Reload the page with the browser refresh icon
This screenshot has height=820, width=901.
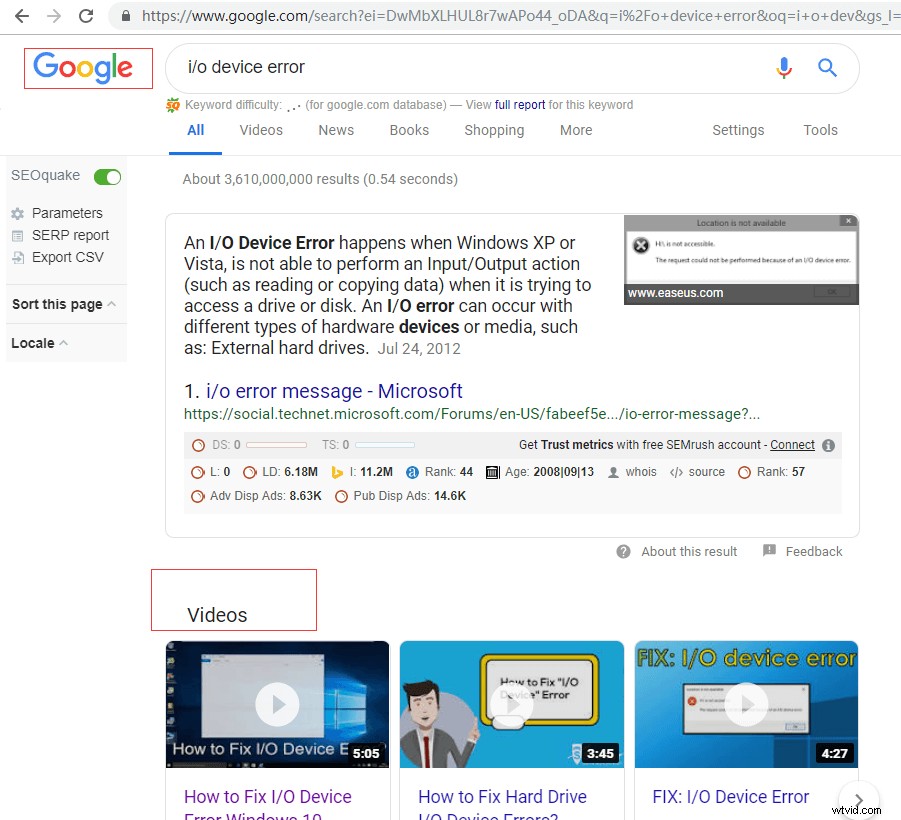(x=86, y=16)
